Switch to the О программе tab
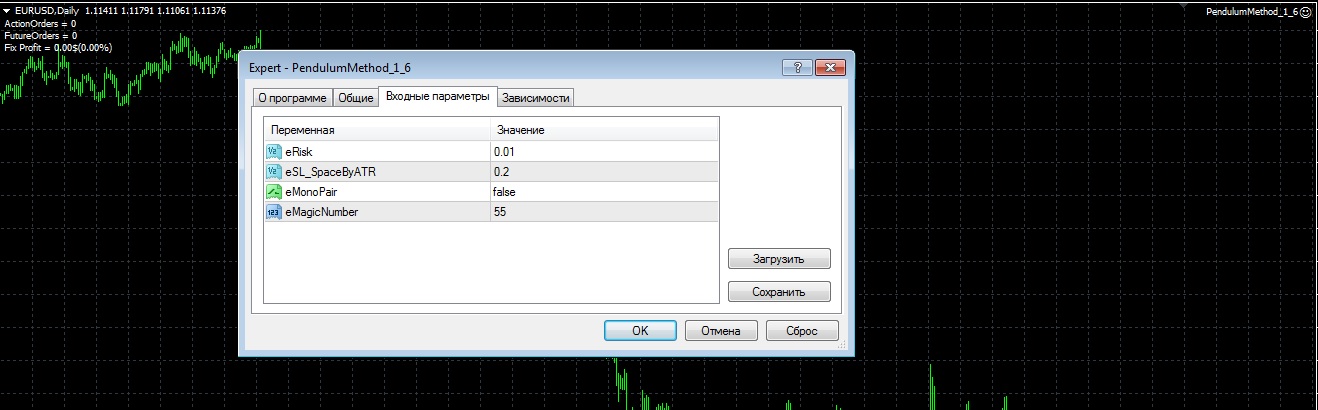 click(x=291, y=98)
